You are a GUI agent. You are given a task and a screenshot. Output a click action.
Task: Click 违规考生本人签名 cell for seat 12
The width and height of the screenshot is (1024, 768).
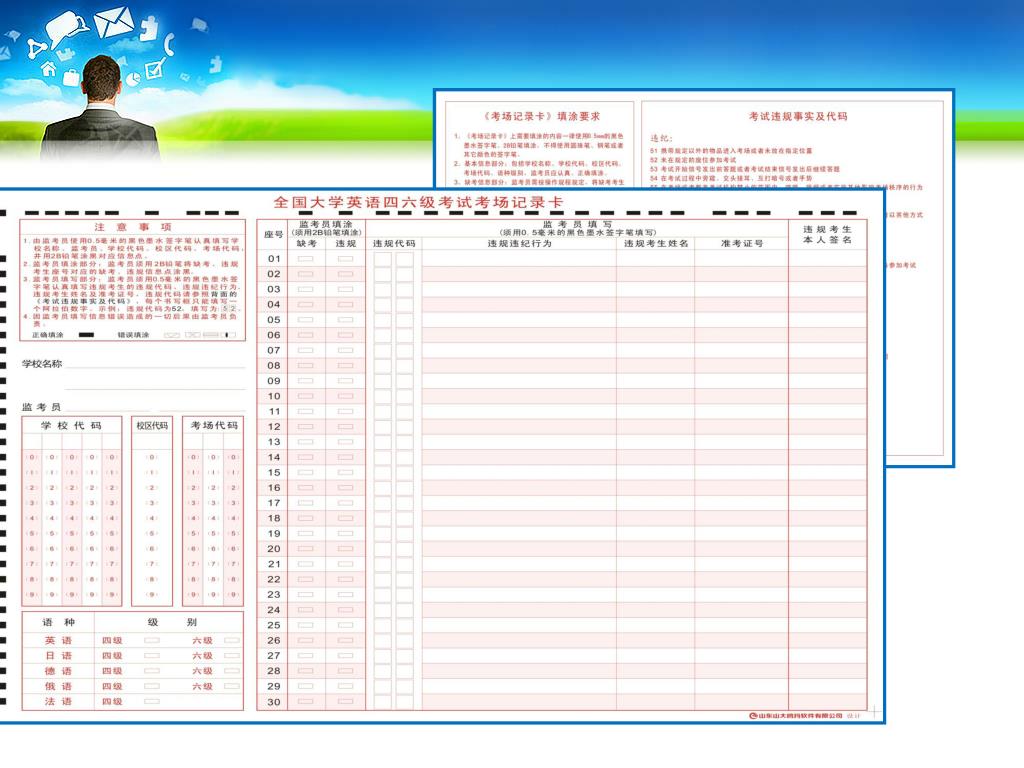click(x=827, y=426)
